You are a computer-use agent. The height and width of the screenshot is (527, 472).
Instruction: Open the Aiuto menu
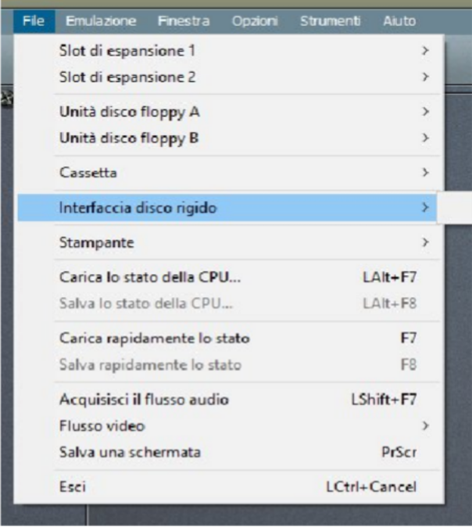click(399, 21)
